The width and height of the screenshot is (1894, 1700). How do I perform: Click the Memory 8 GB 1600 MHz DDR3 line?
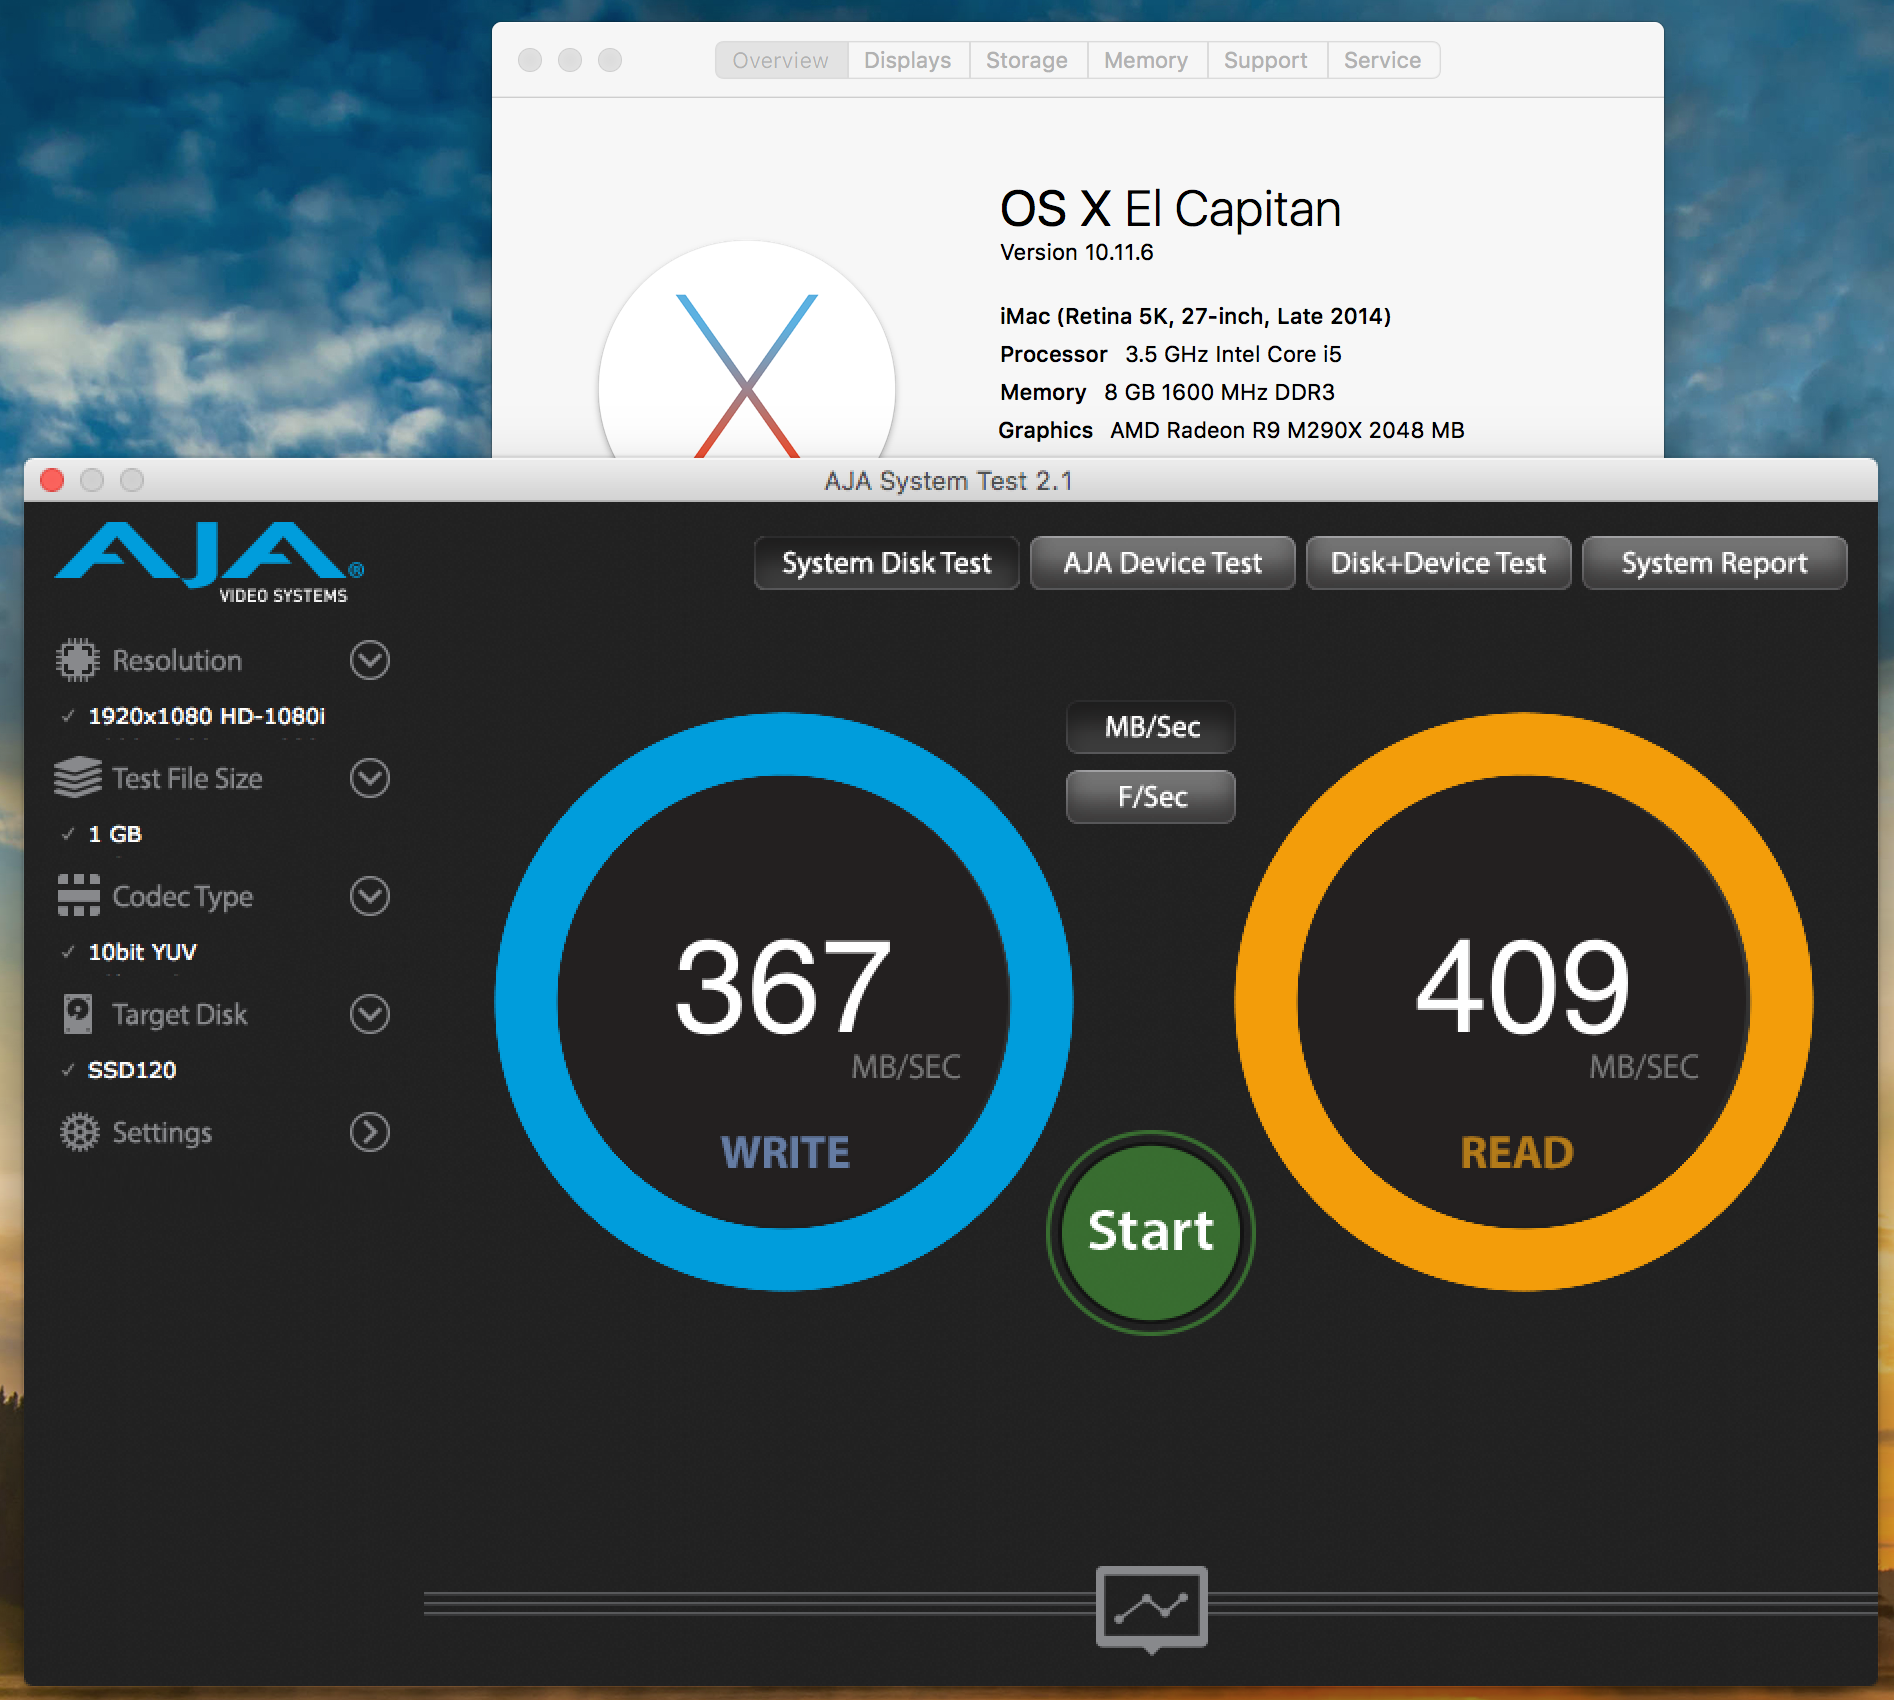coord(1168,392)
